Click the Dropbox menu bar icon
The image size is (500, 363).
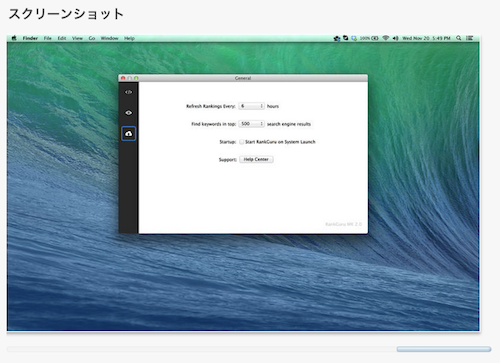(337, 38)
